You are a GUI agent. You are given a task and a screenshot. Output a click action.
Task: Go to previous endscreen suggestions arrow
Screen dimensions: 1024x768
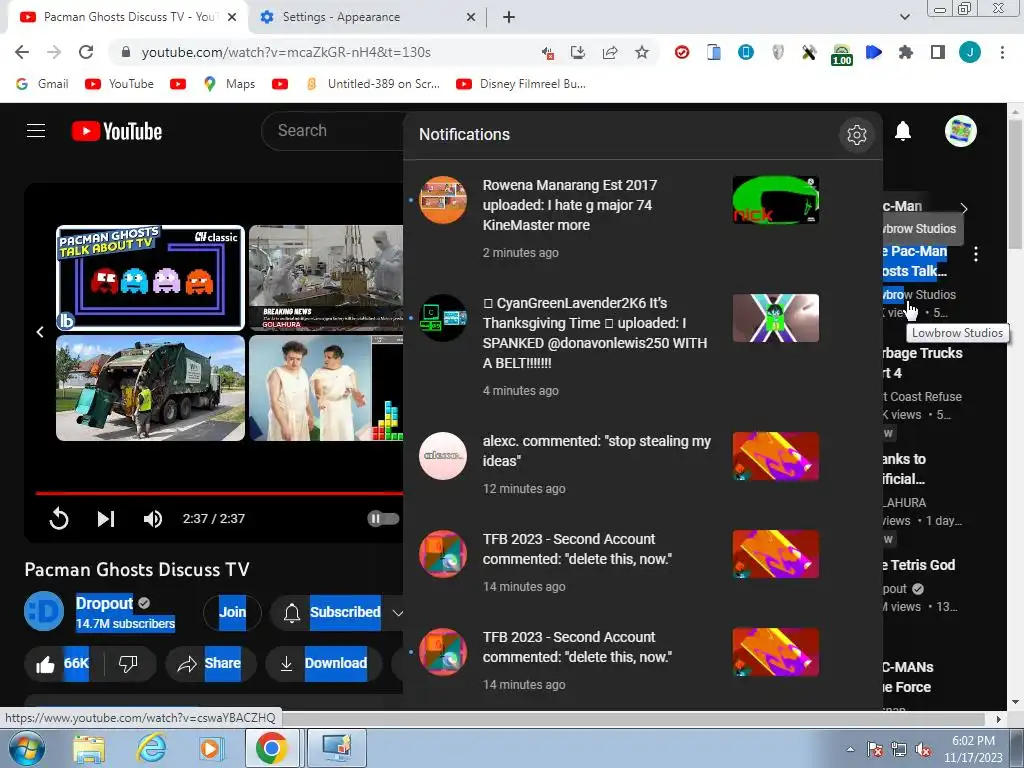point(40,332)
